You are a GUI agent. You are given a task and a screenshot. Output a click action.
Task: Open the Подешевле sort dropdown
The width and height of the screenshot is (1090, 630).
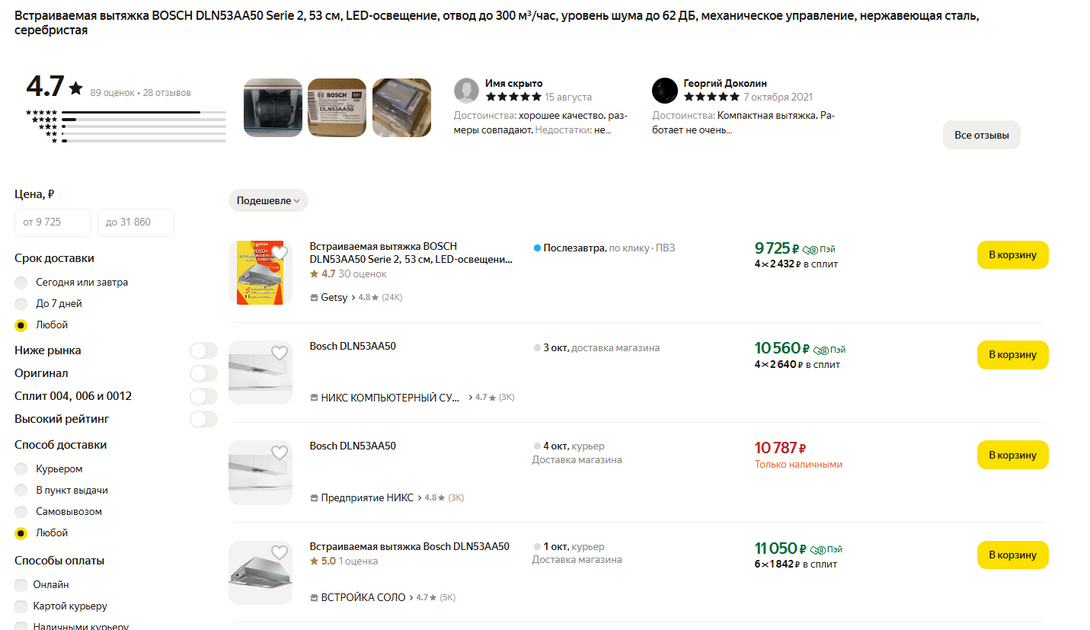(x=268, y=200)
